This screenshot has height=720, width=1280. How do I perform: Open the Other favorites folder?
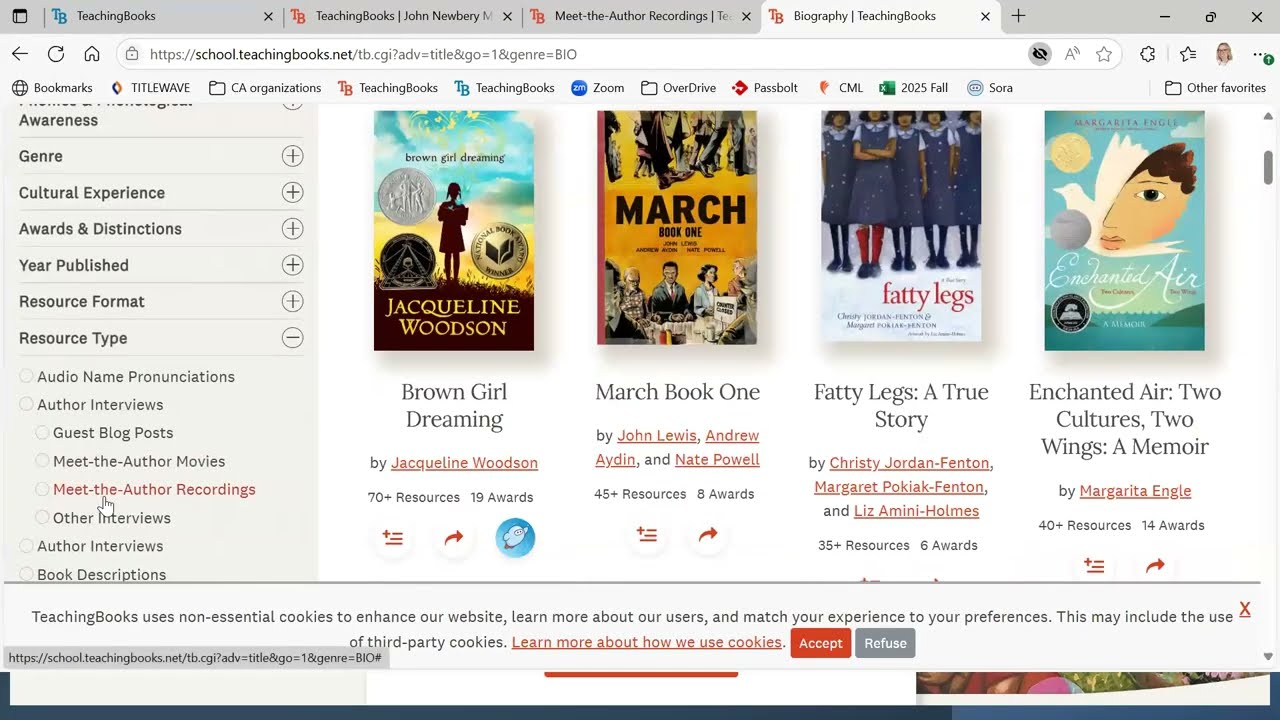[1215, 88]
